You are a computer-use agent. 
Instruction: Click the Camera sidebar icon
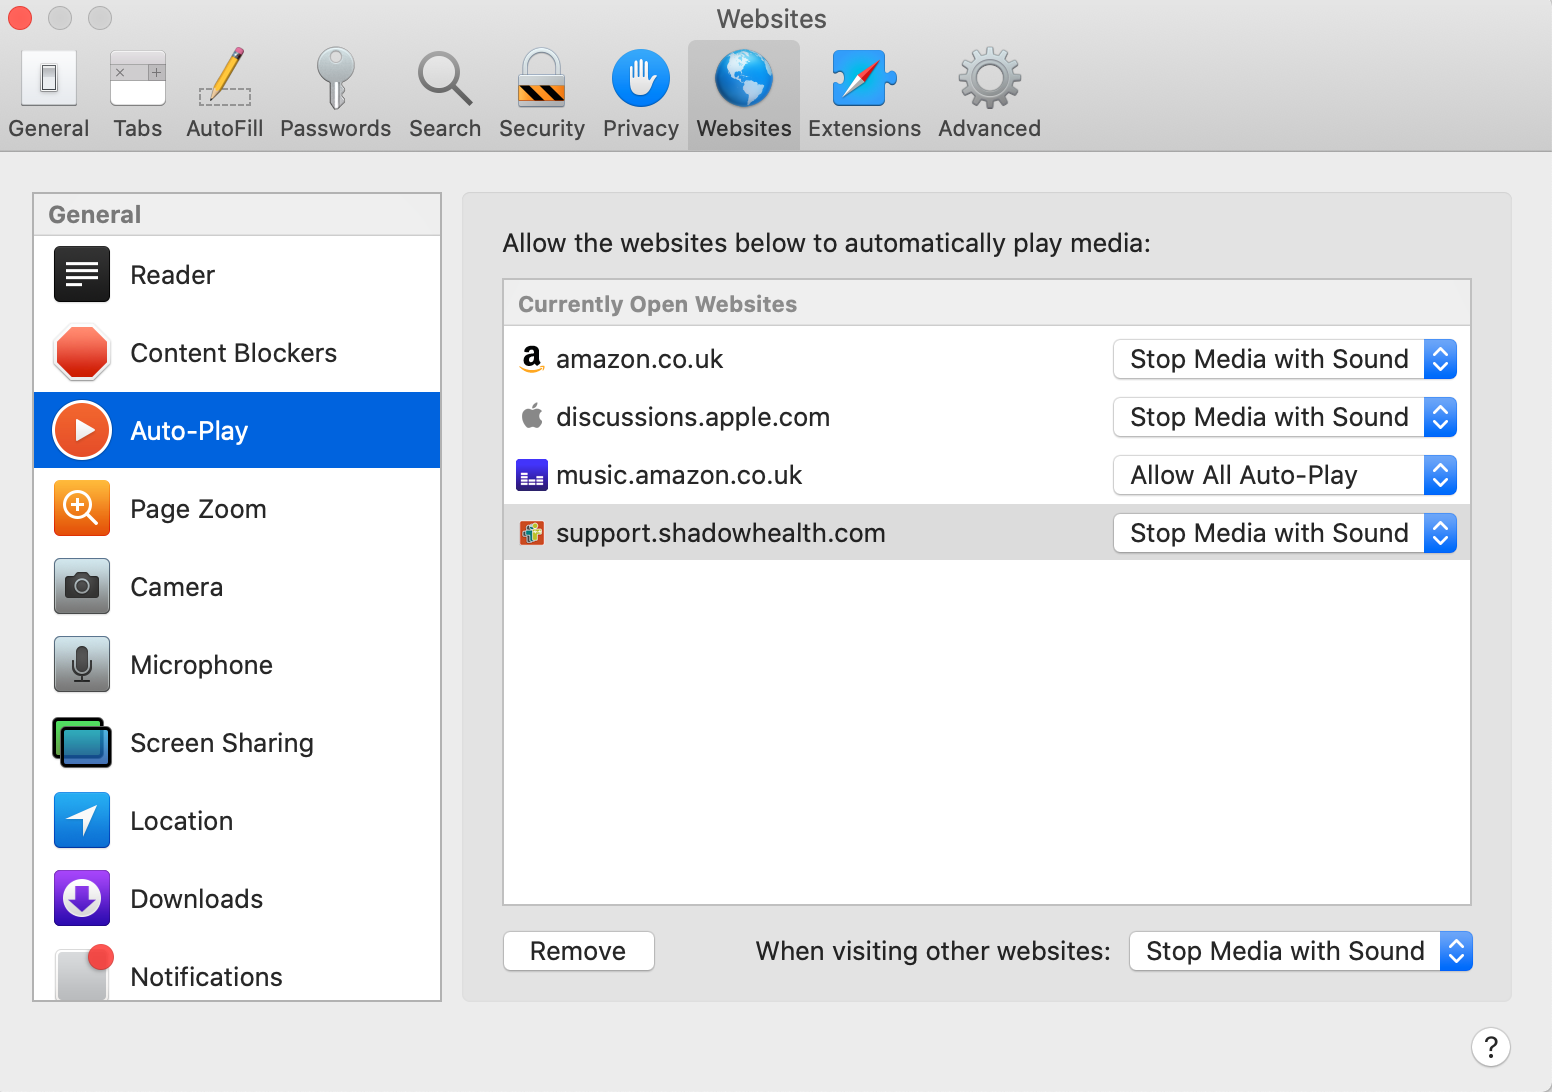[x=82, y=586]
